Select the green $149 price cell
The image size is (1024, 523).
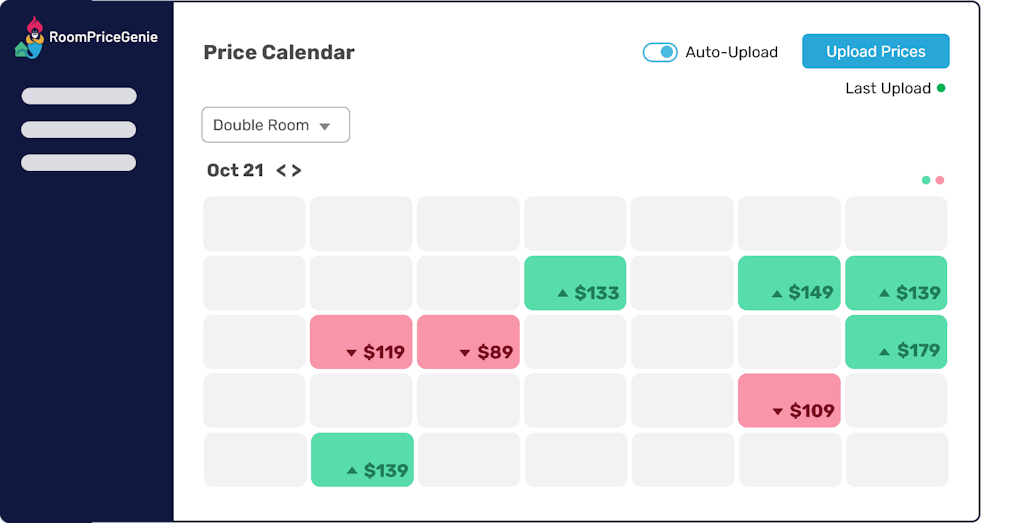789,283
